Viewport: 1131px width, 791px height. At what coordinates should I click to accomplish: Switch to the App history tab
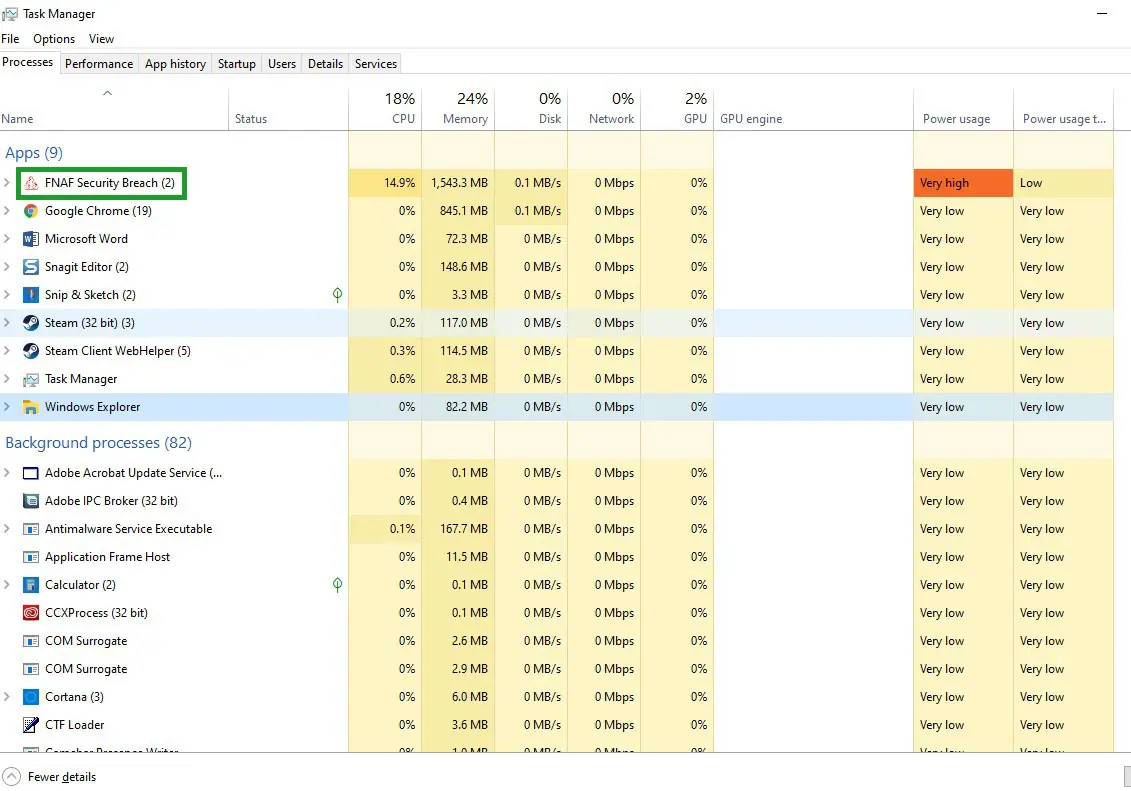175,63
